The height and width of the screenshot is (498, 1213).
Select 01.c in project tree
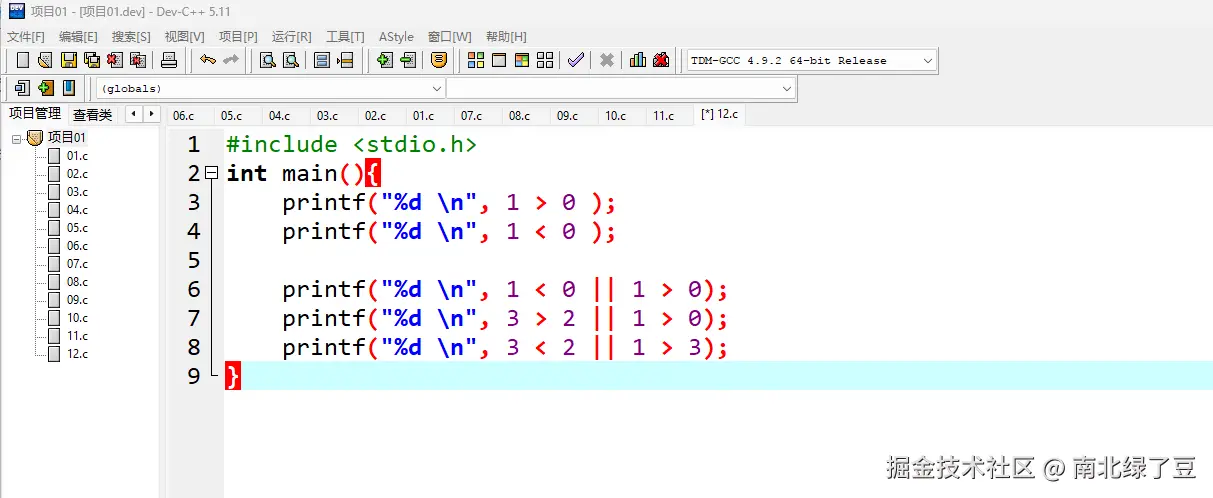pos(77,156)
